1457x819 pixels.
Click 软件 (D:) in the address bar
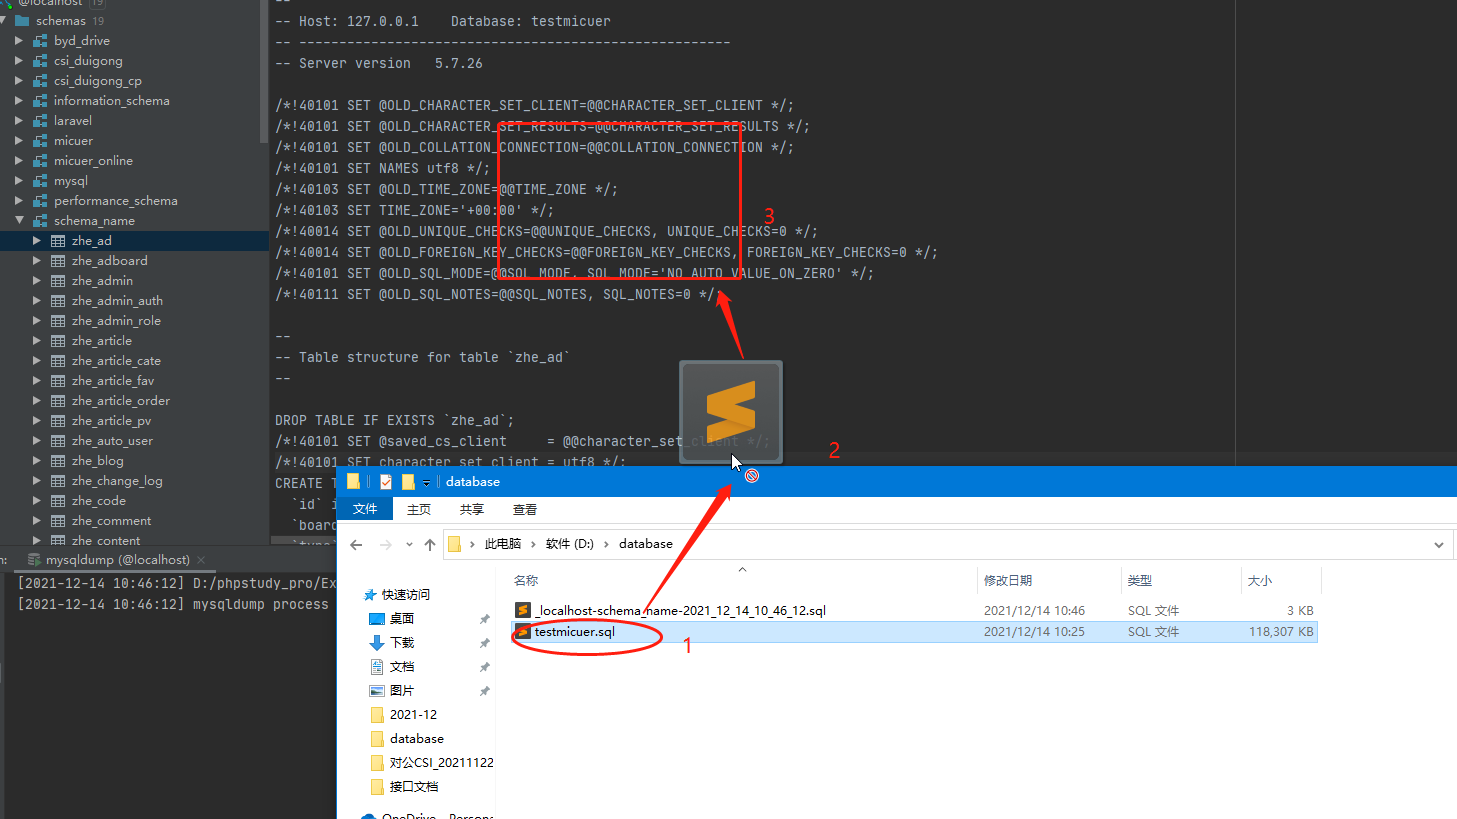tap(570, 544)
